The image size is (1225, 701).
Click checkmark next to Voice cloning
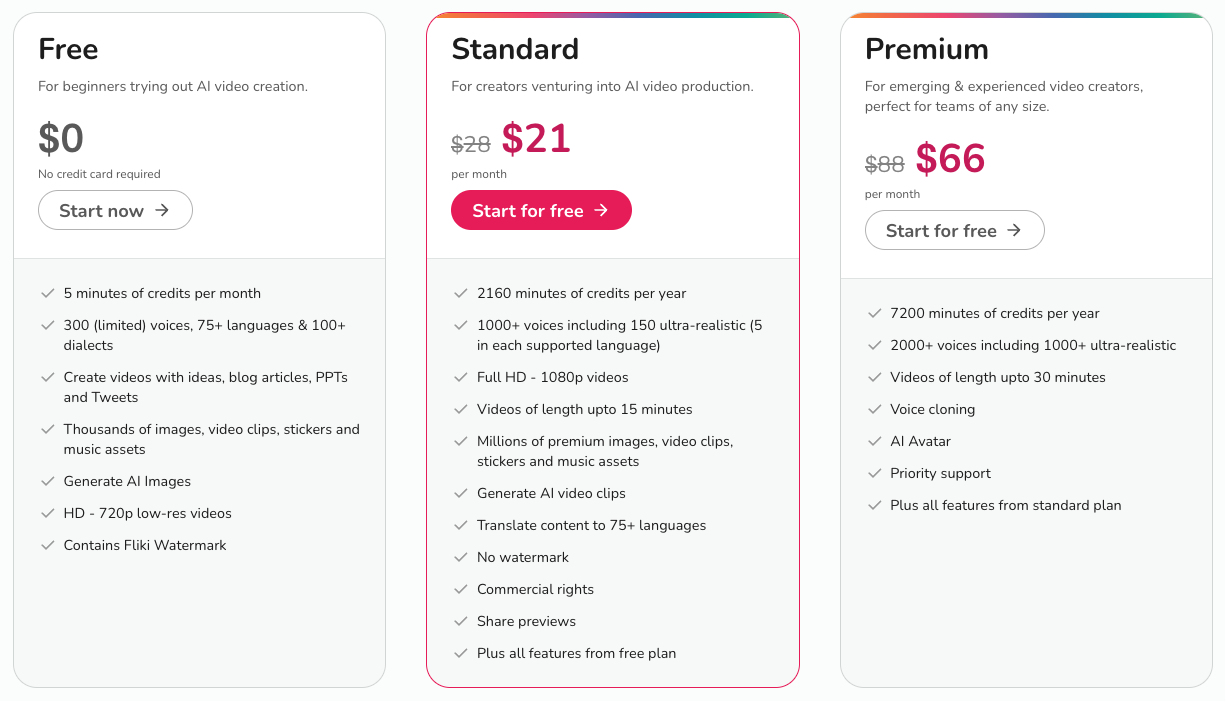coord(874,409)
